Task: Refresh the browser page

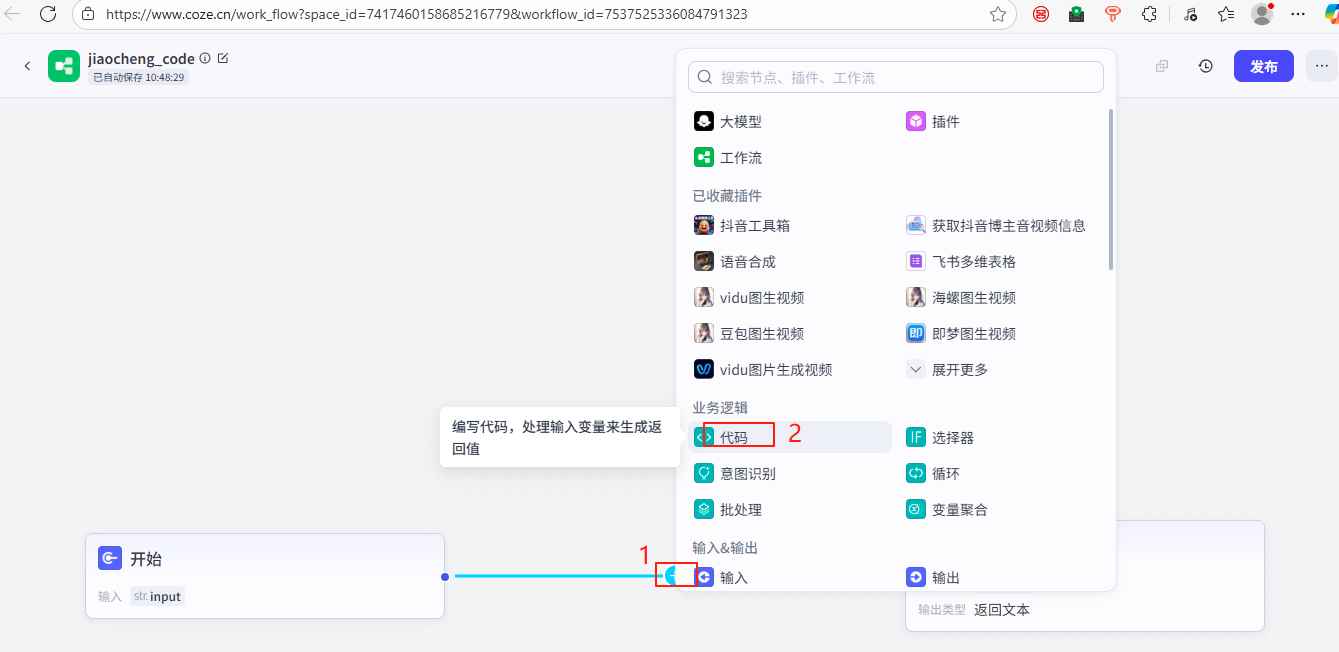Action: 48,14
